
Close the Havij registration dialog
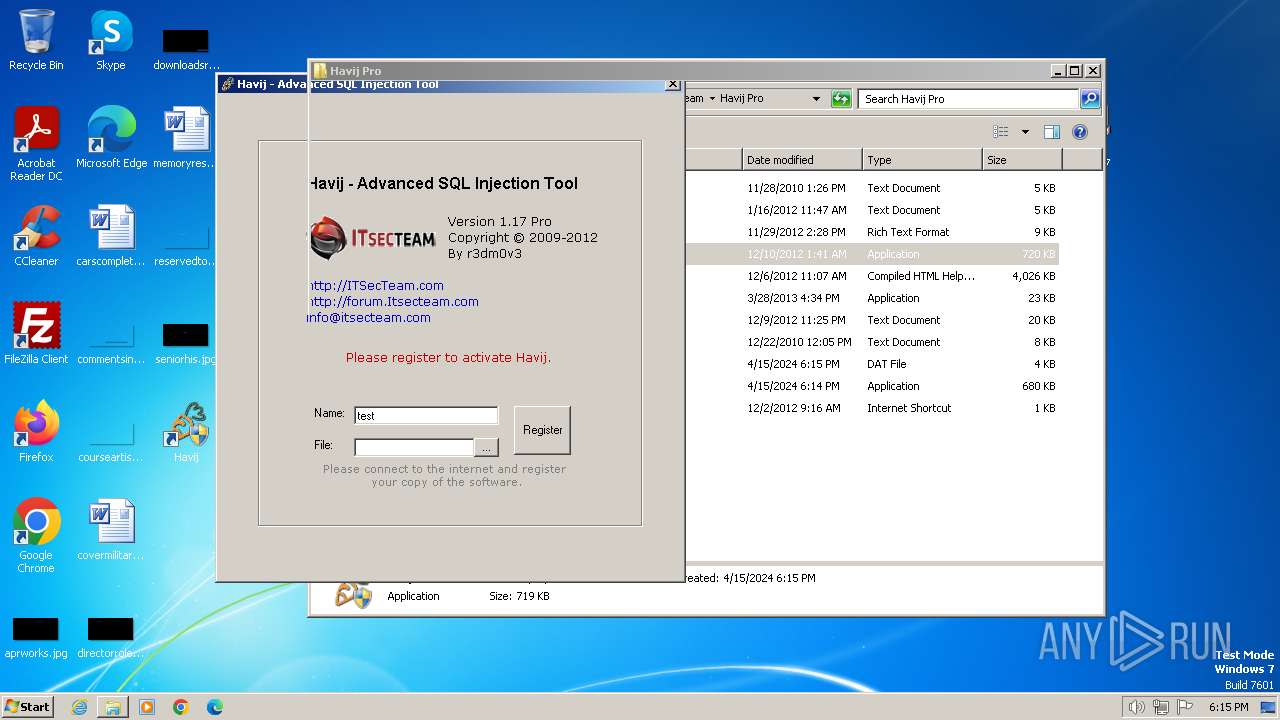click(x=673, y=84)
